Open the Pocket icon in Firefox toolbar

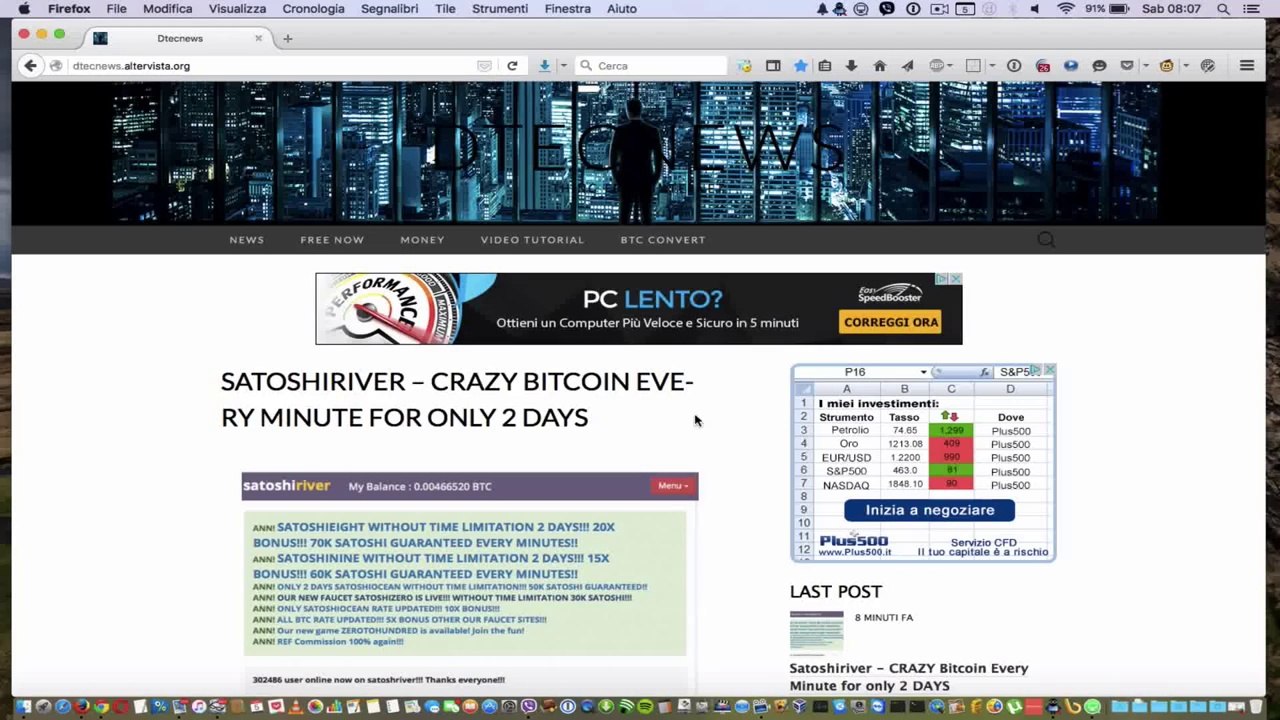tap(1127, 66)
